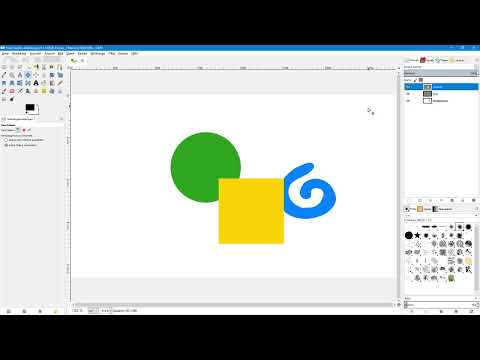Select the Bucket Fill tool

pyautogui.click(x=44, y=83)
